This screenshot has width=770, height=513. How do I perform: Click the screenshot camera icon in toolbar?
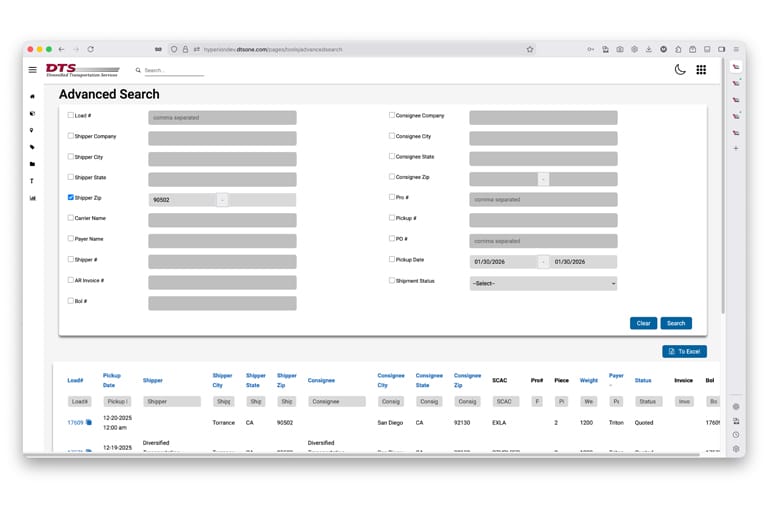620,49
